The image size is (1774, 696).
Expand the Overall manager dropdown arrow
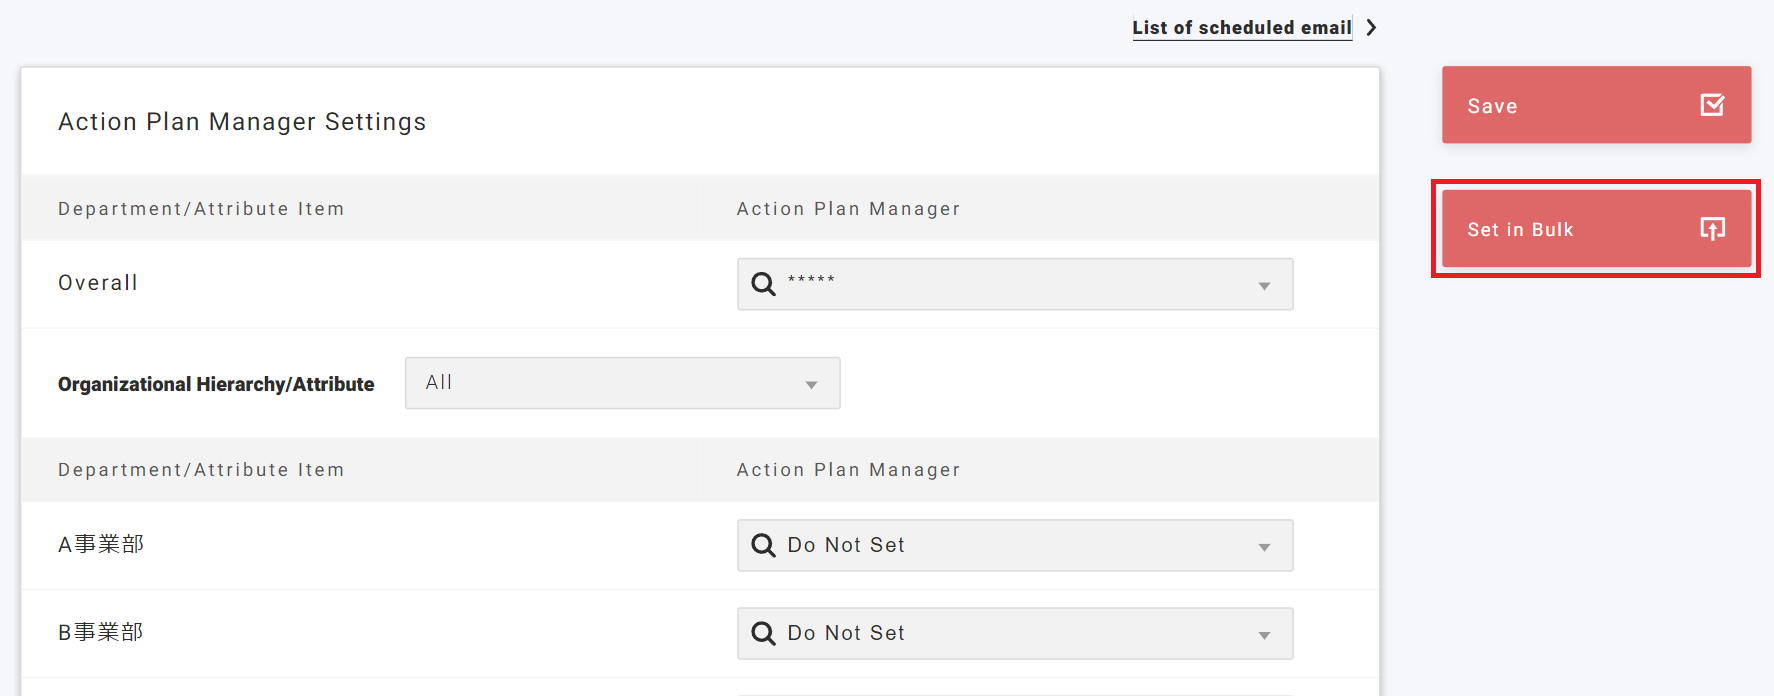(1264, 286)
